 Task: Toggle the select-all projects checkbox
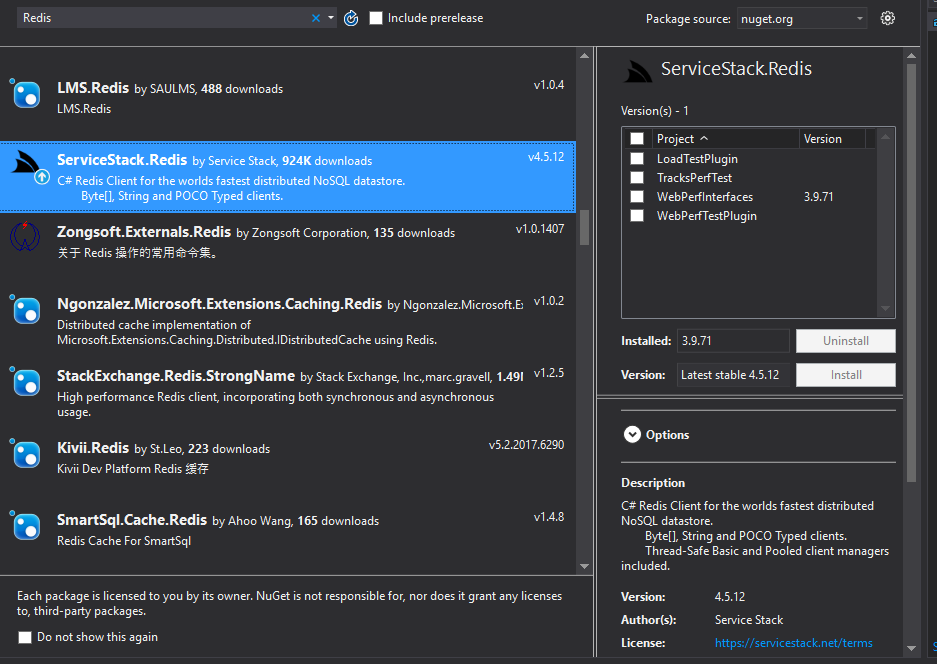coord(637,139)
